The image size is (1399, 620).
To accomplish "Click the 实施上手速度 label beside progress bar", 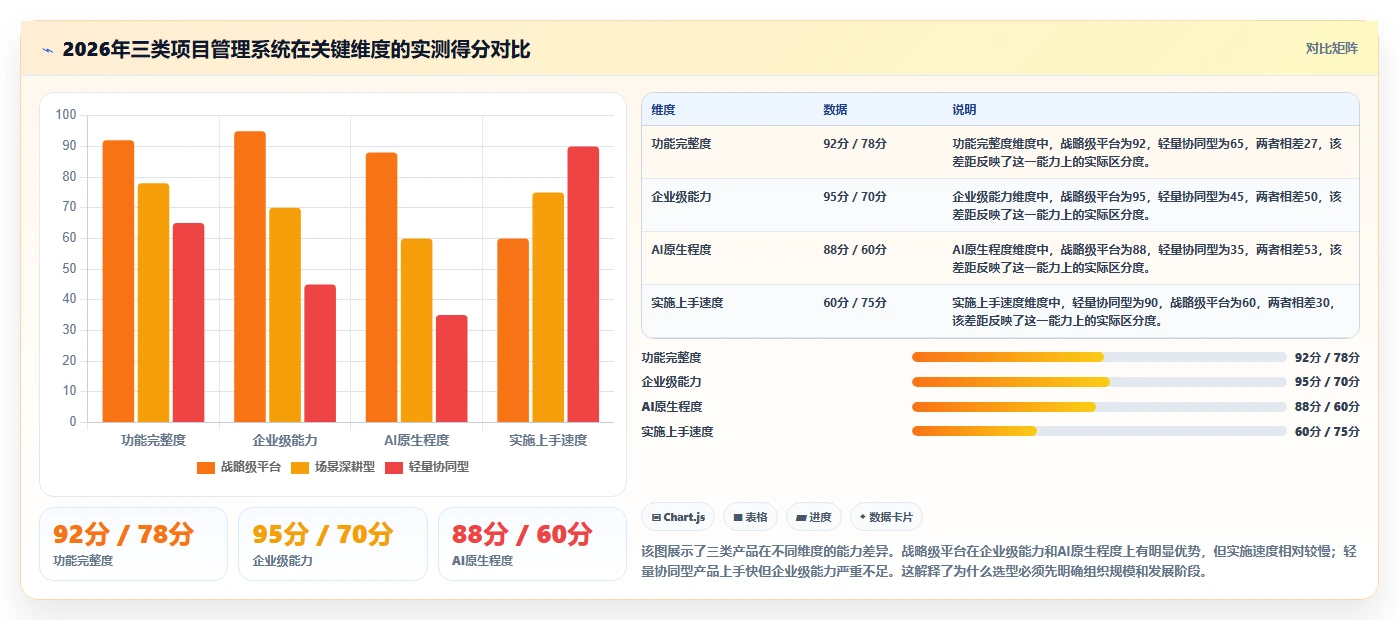I will coord(677,431).
